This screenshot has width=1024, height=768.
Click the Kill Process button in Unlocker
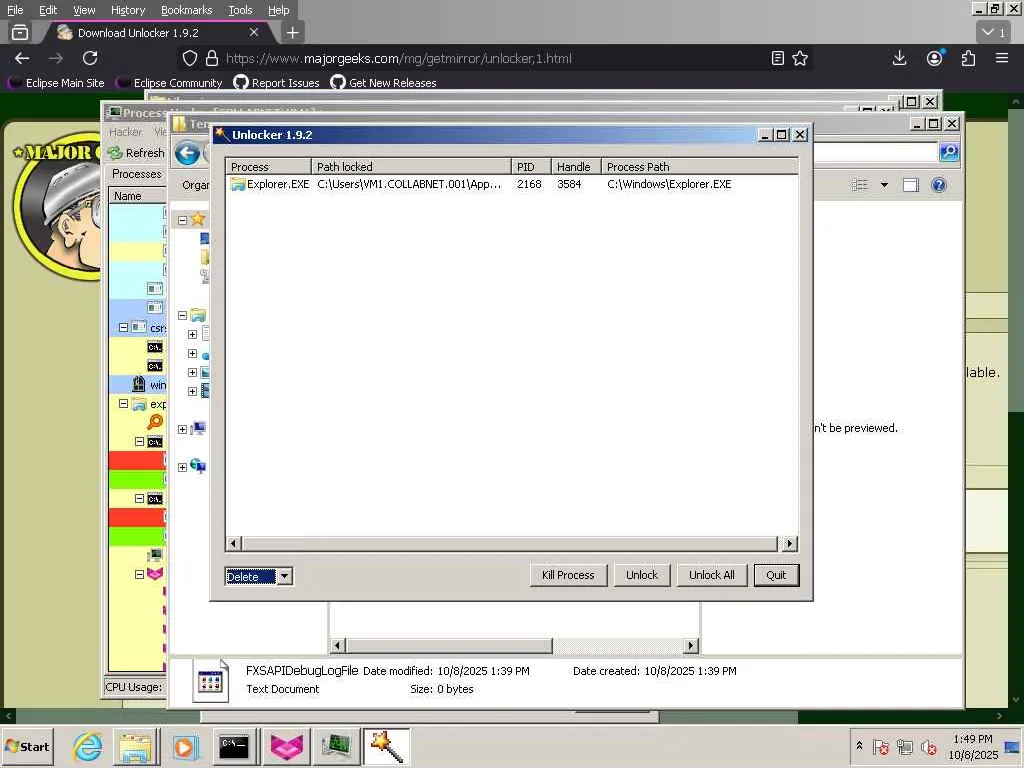coord(568,575)
